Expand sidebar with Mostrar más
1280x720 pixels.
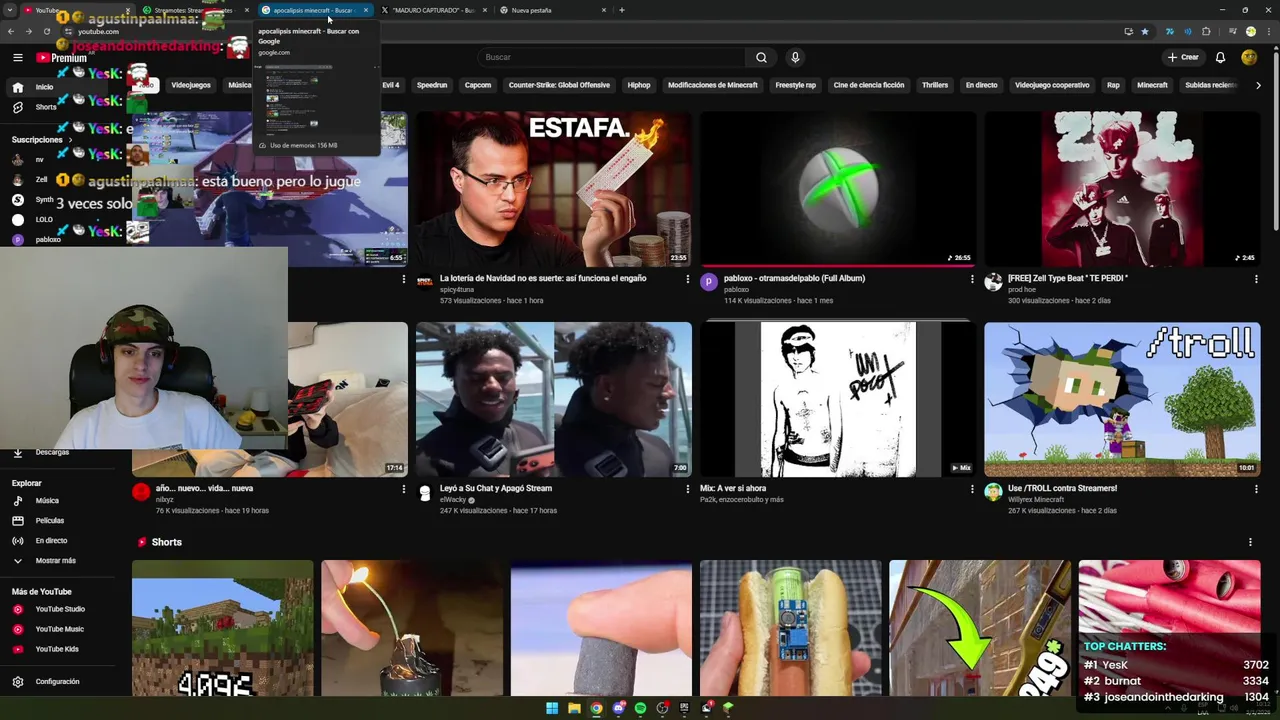click(55, 561)
